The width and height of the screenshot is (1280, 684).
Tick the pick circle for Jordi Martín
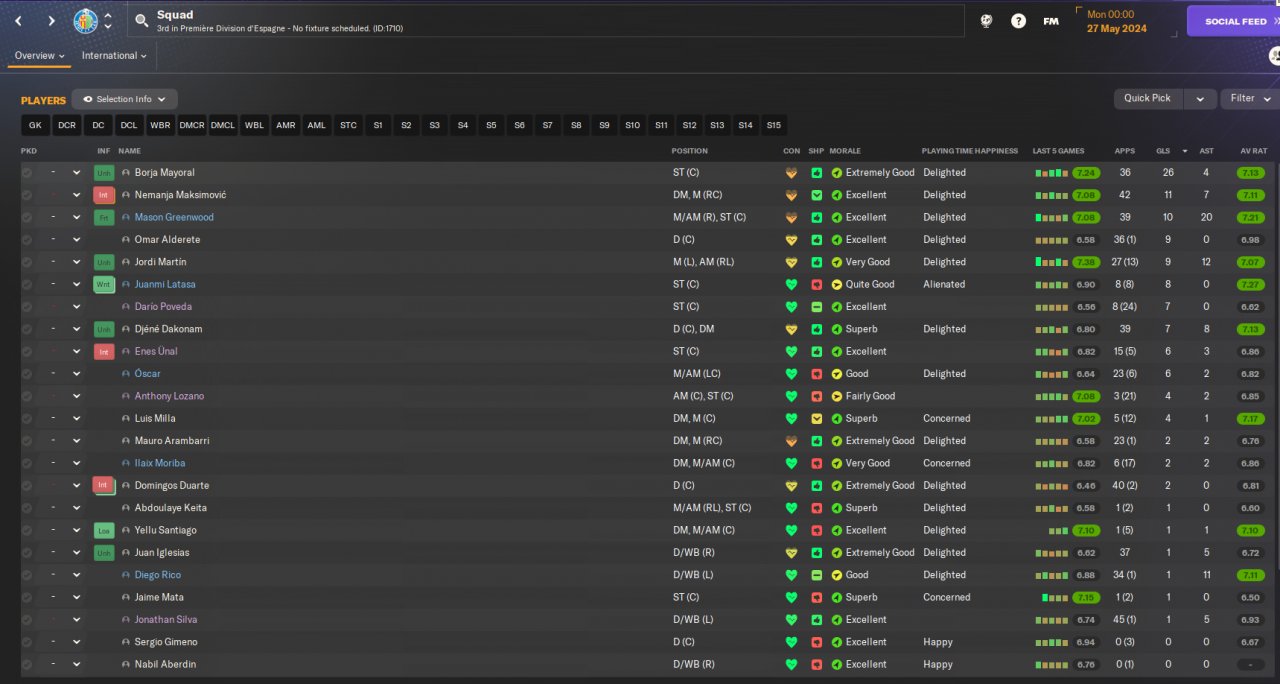tap(27, 262)
